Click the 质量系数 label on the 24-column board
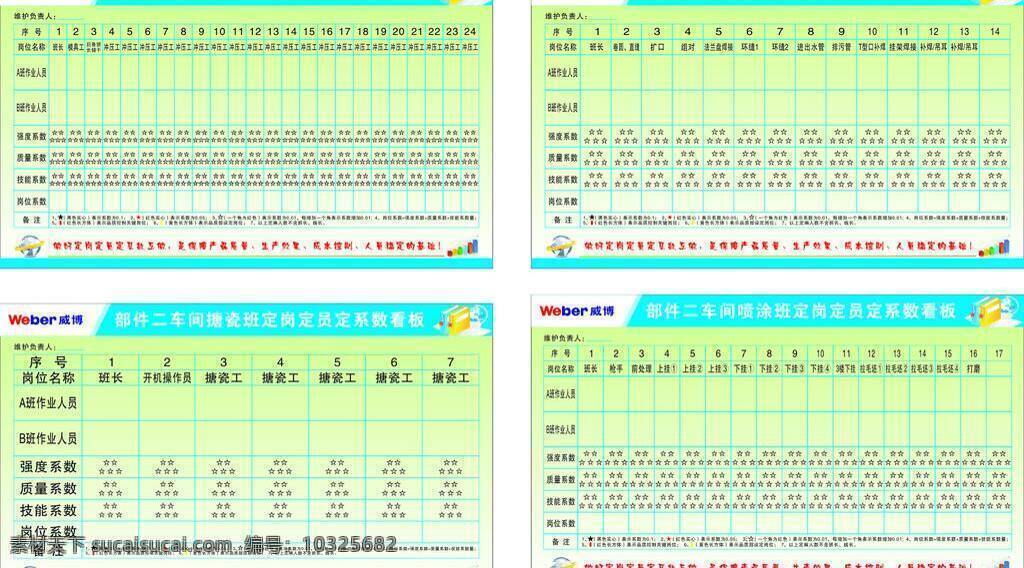 tap(31, 158)
